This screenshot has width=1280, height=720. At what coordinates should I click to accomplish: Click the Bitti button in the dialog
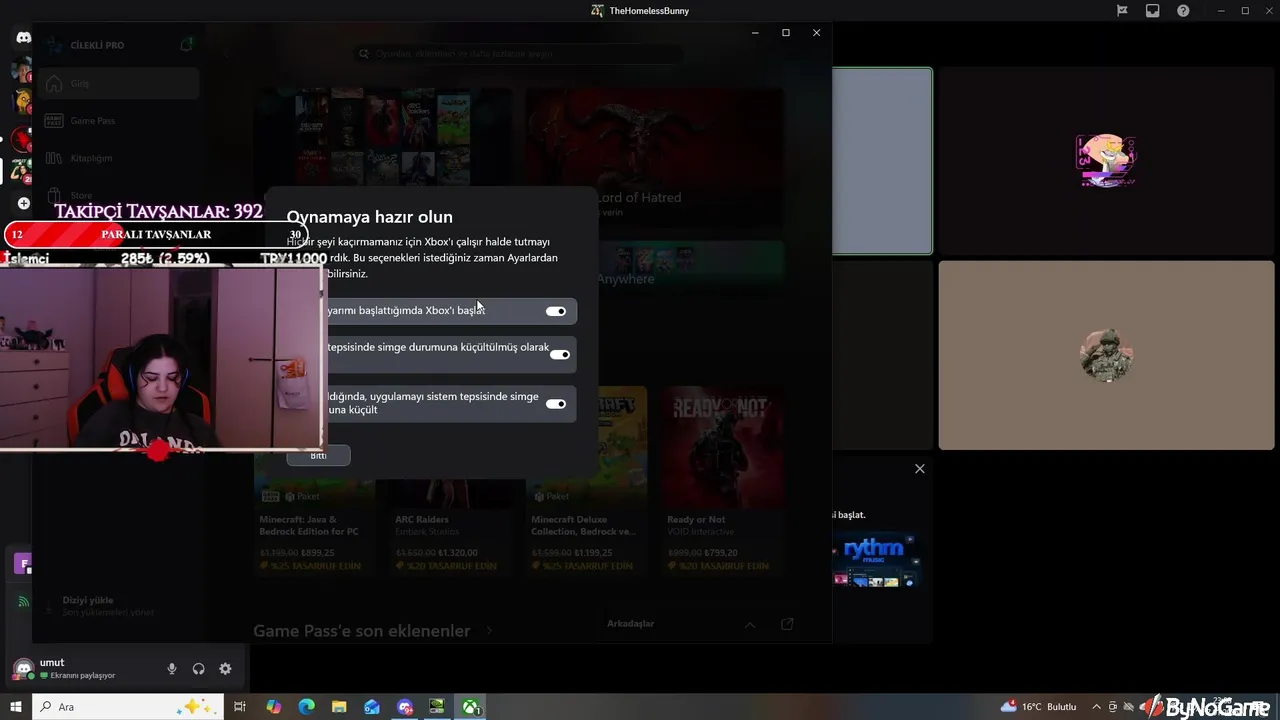(x=318, y=455)
